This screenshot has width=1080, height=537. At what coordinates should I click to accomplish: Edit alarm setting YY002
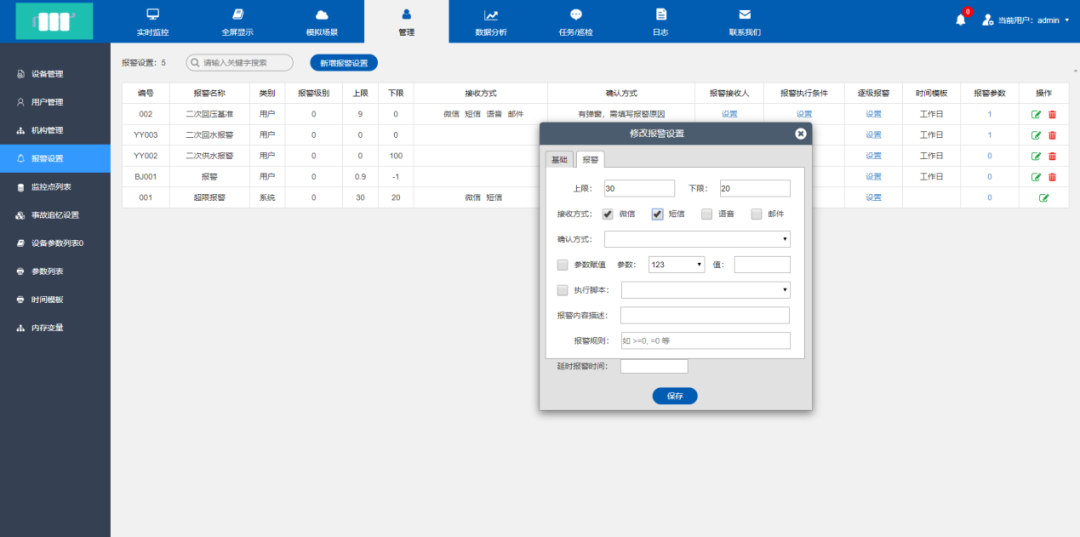(1036, 156)
